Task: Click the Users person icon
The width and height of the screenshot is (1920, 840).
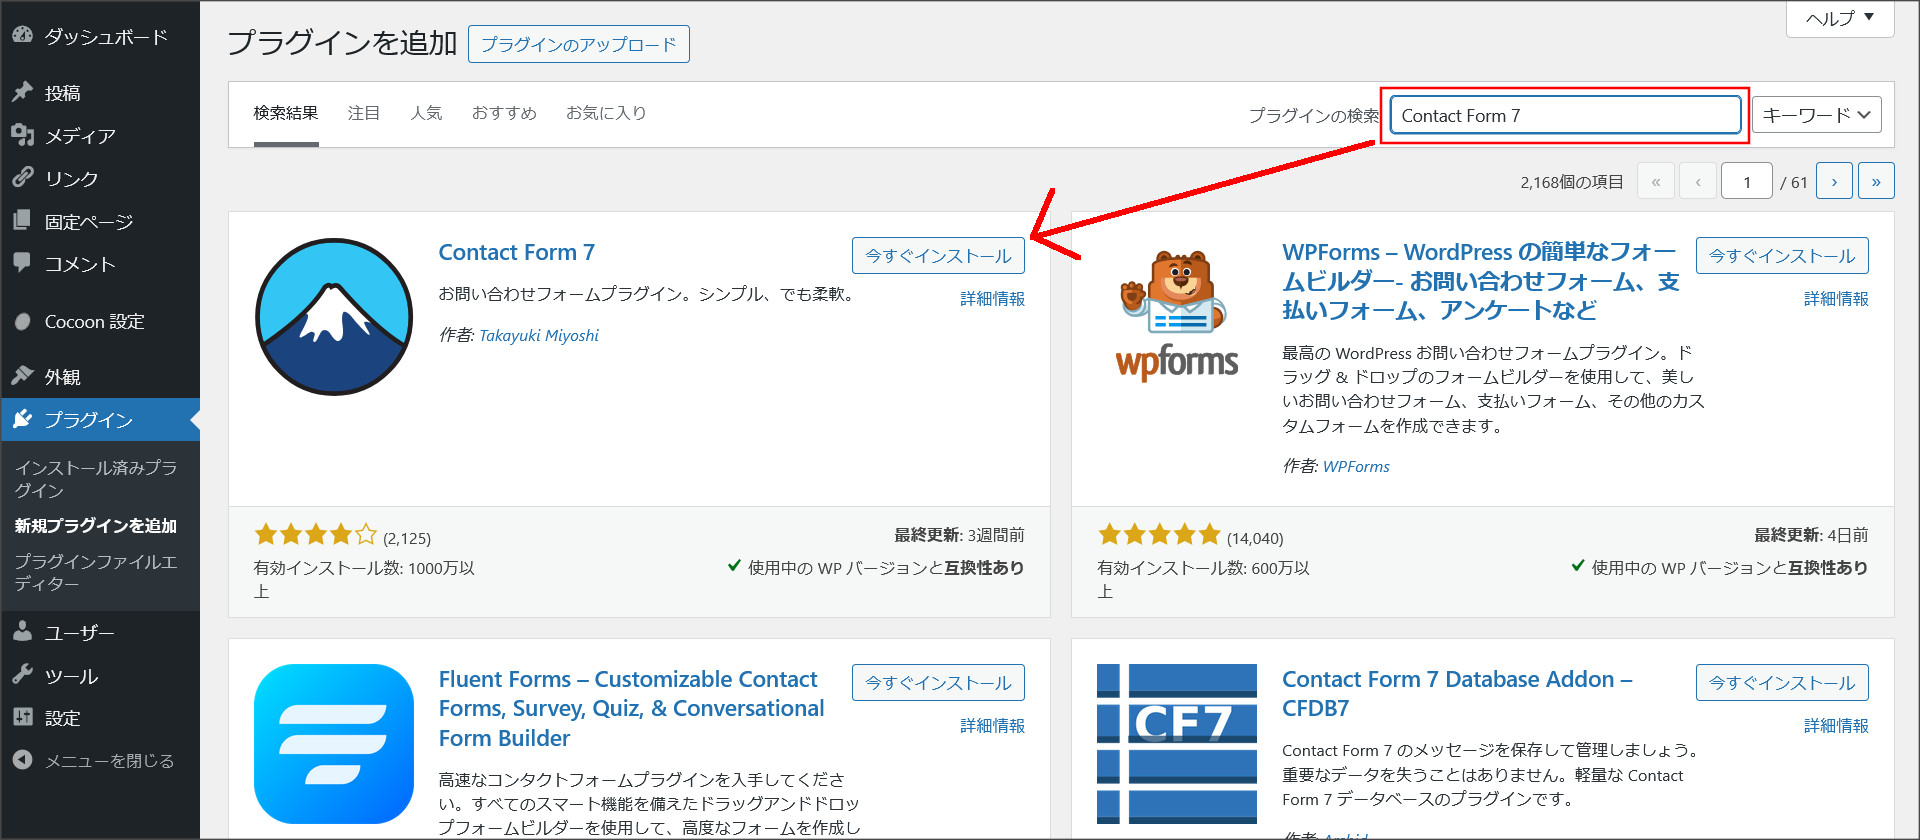Action: pos(23,632)
